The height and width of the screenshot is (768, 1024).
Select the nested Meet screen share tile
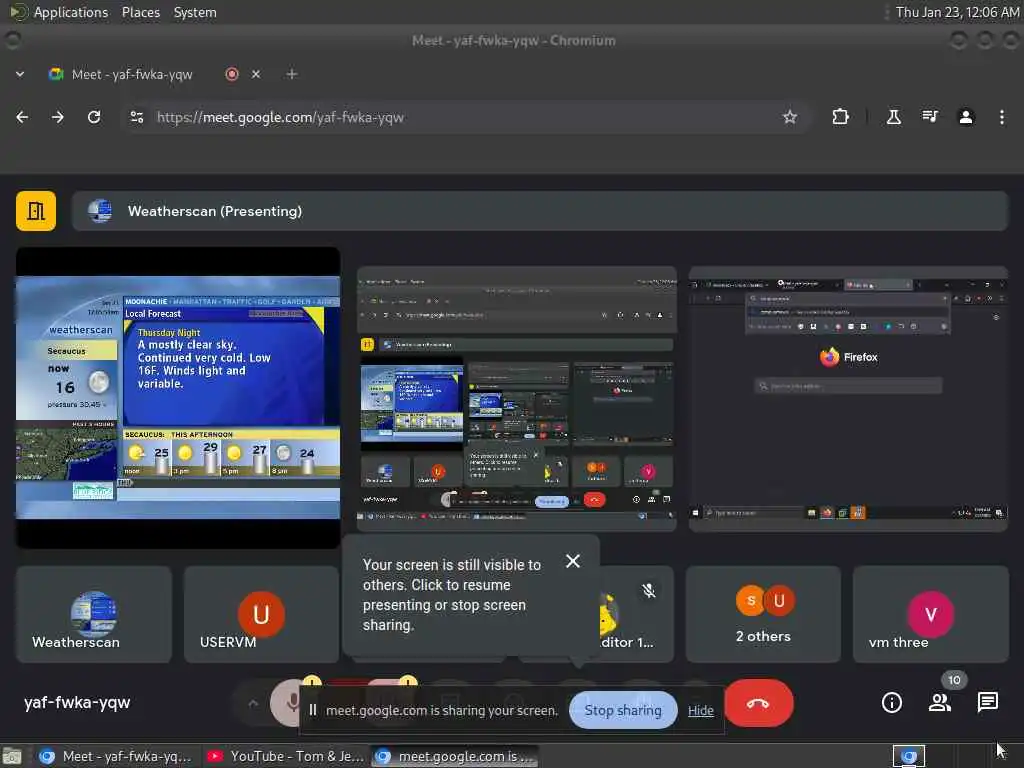517,398
